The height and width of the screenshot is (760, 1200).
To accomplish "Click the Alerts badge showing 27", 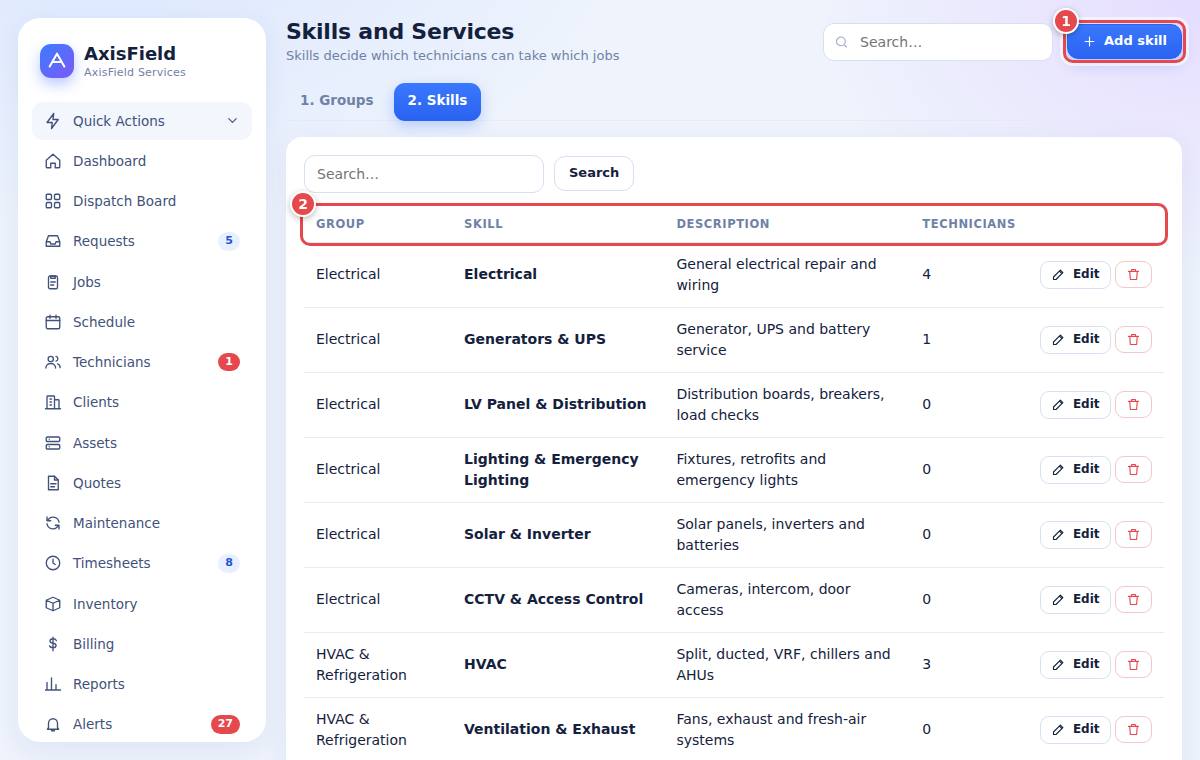I will [x=225, y=724].
